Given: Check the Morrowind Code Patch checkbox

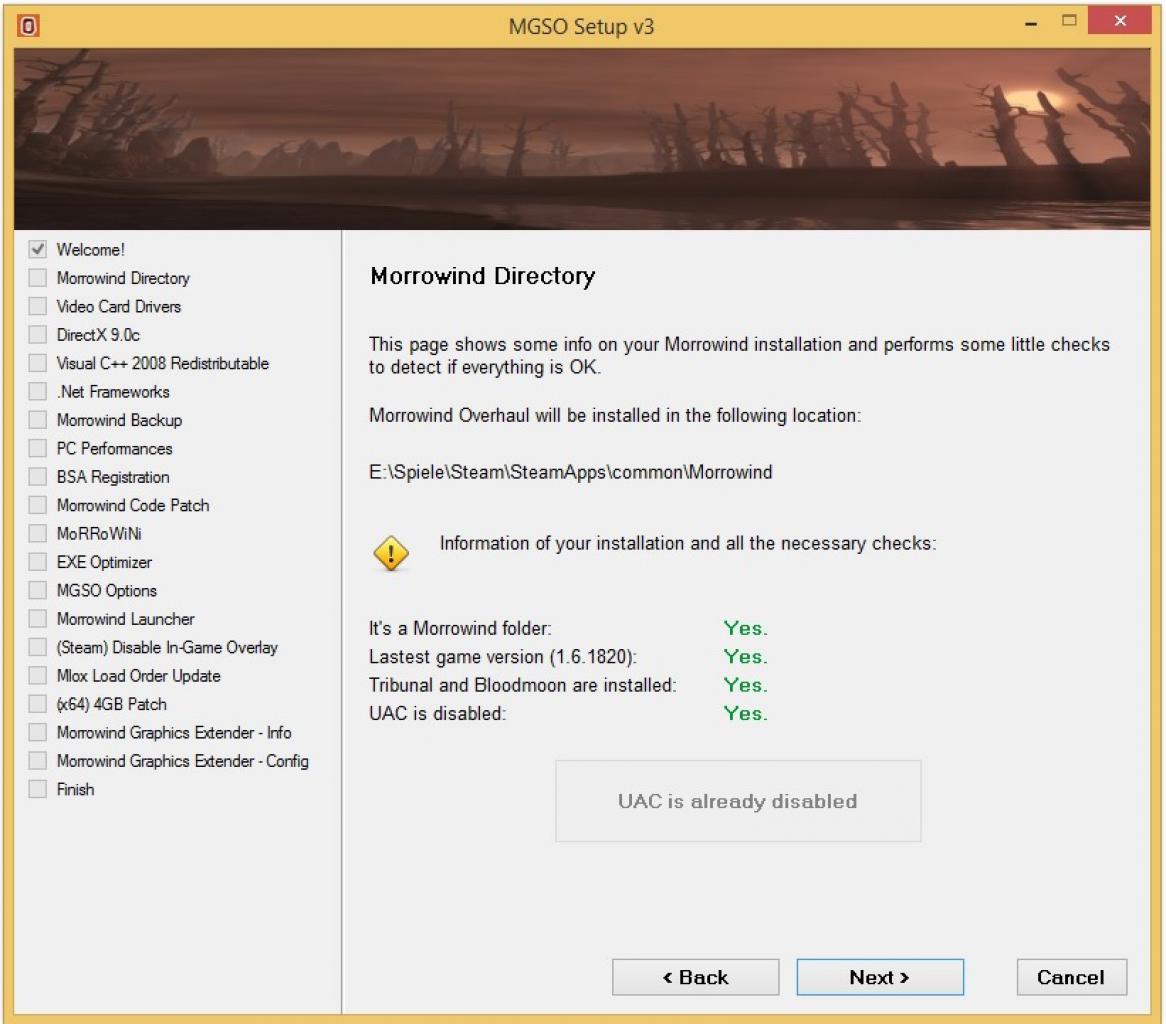Looking at the screenshot, I should (37, 505).
